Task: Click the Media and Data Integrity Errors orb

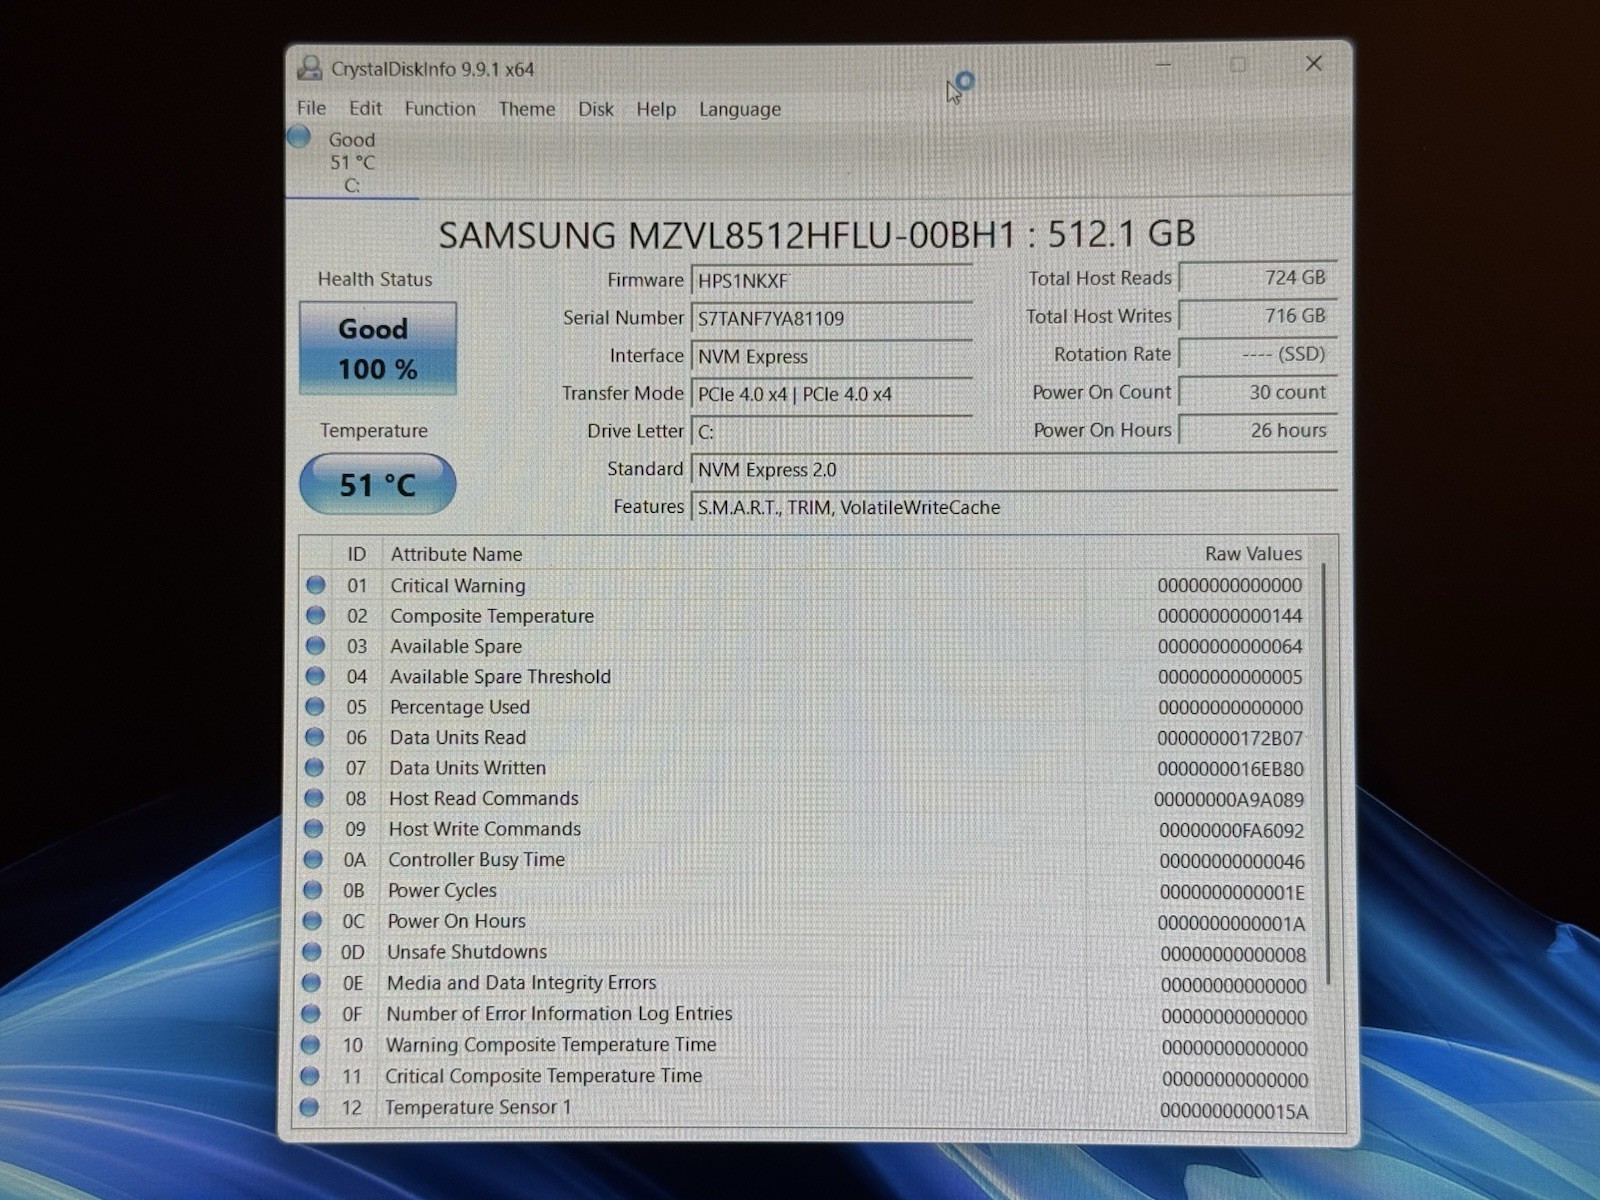Action: 311,982
